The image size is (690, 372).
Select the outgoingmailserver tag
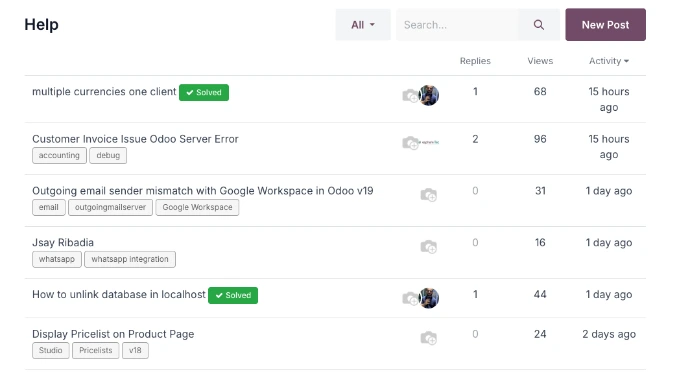click(x=110, y=207)
